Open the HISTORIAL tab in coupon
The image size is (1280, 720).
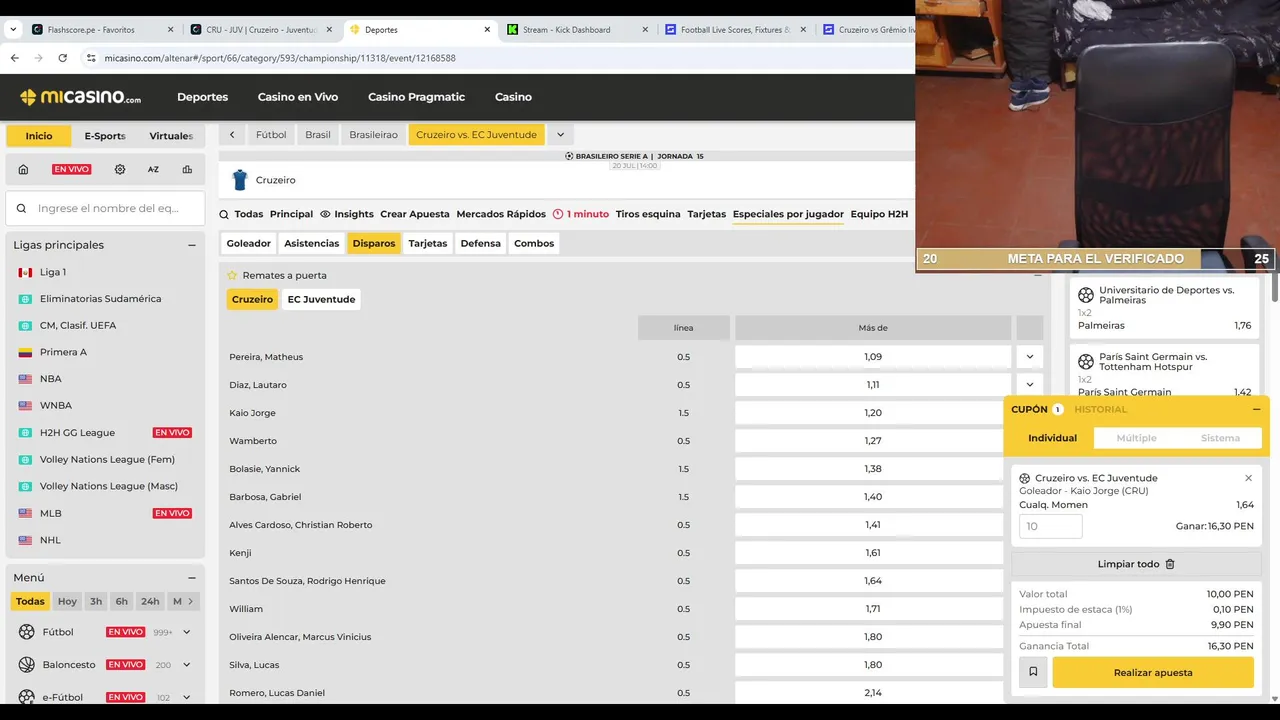[x=1100, y=409]
